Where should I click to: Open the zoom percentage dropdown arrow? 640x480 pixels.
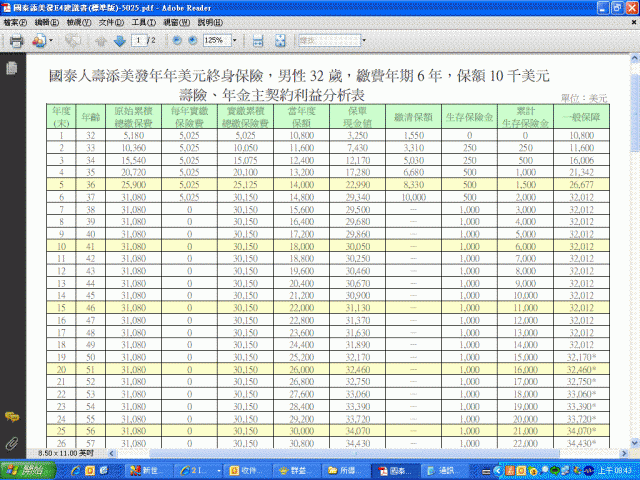click(235, 40)
